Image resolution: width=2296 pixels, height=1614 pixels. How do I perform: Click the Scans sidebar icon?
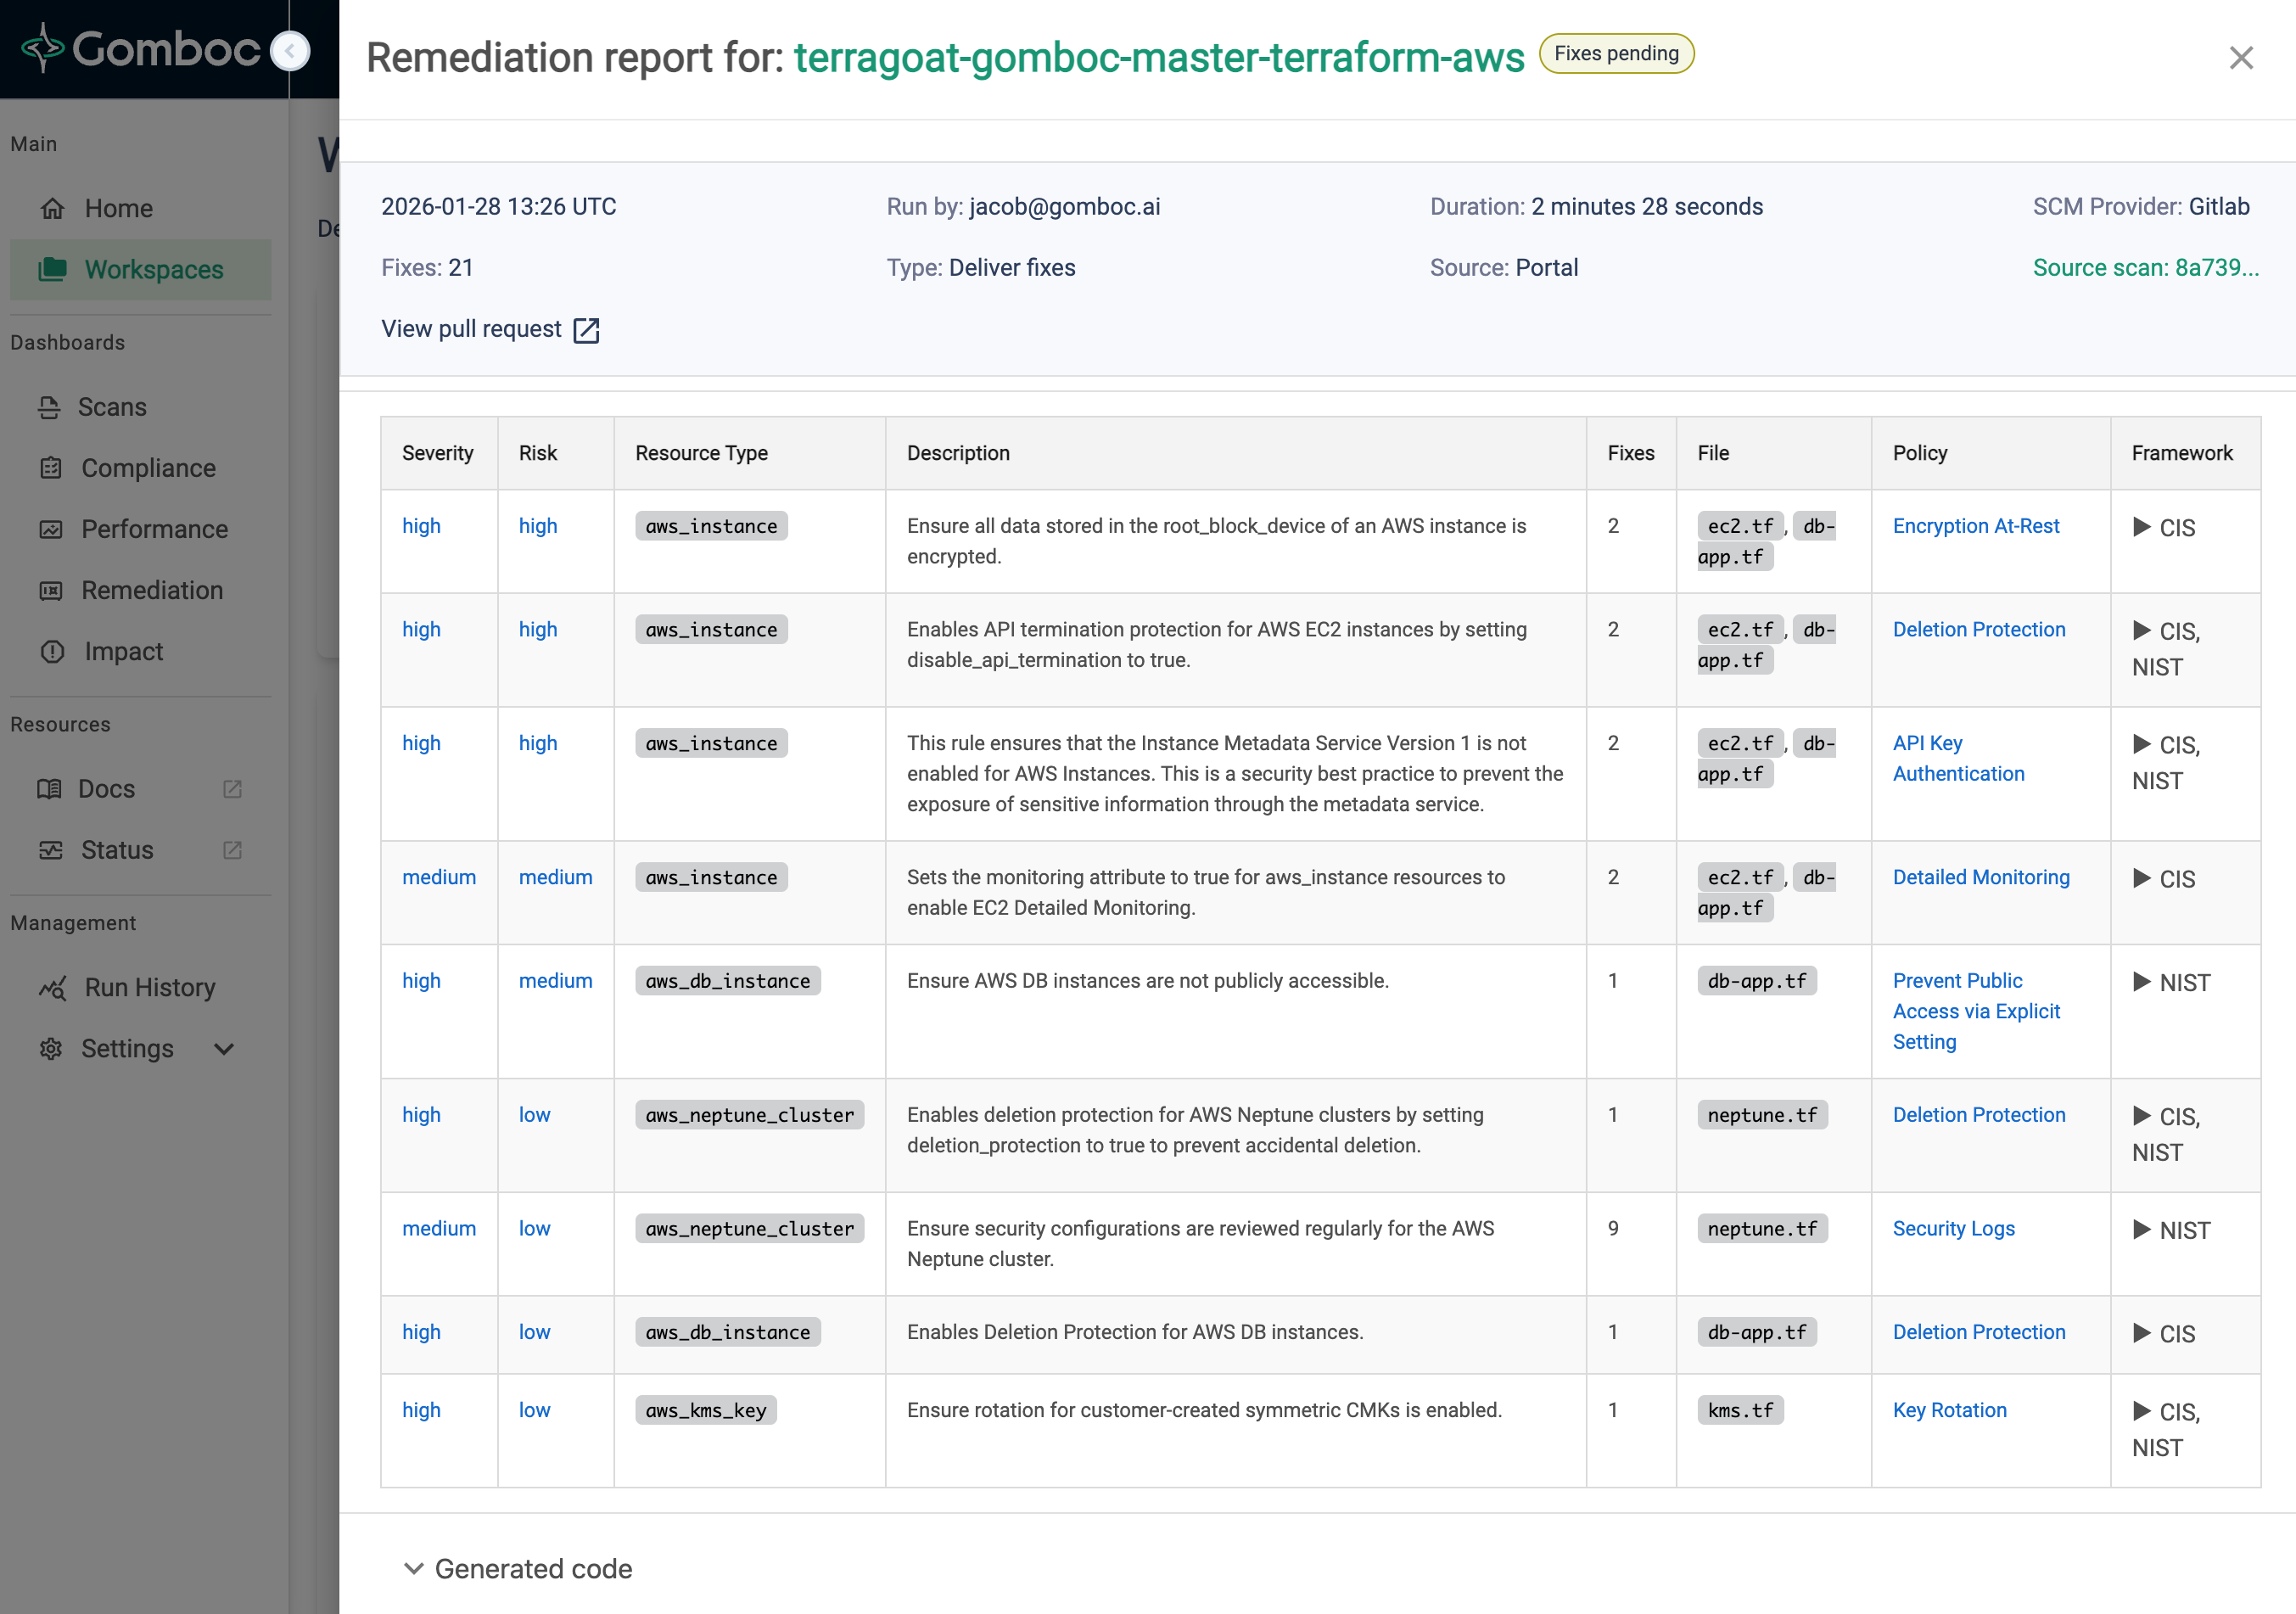[49, 407]
